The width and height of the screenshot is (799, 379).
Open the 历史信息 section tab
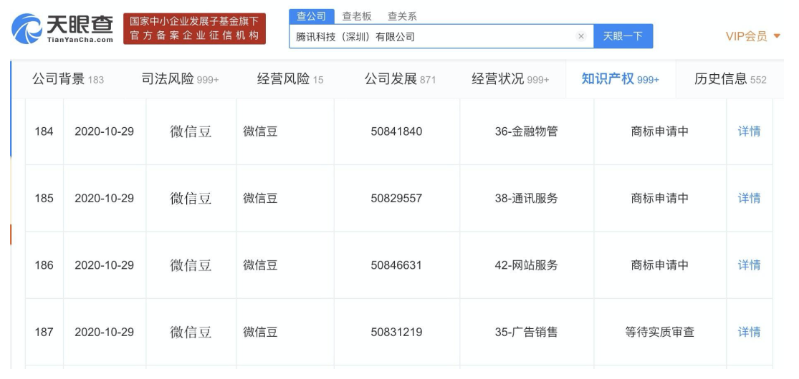730,79
